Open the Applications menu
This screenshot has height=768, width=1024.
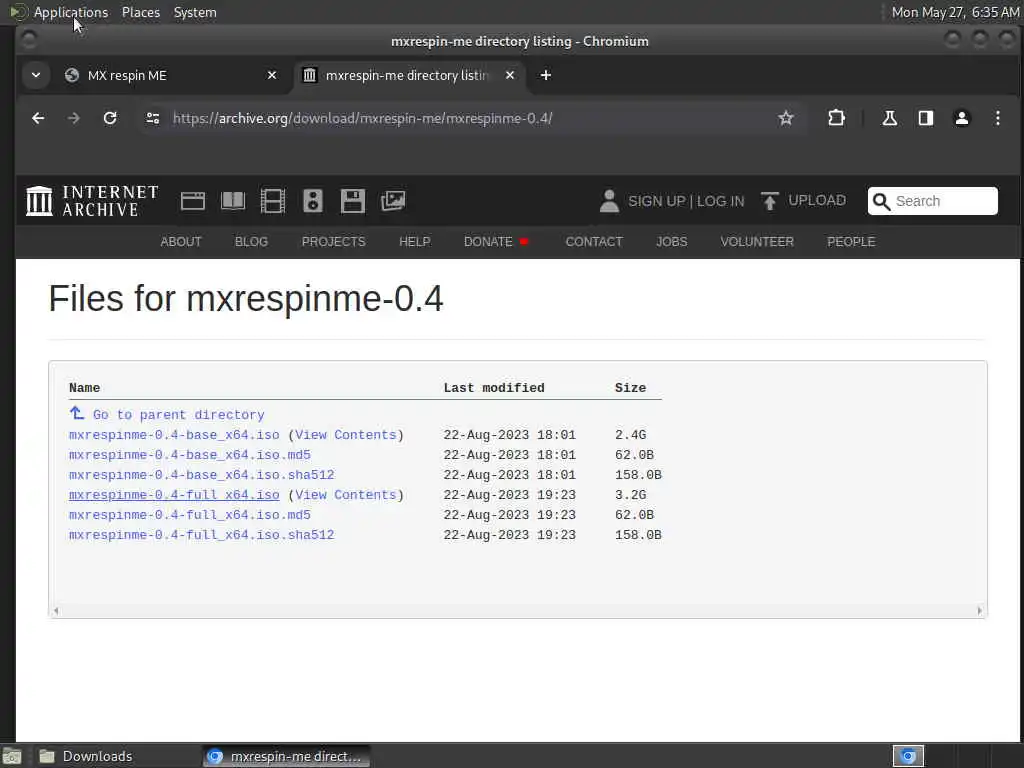pyautogui.click(x=71, y=12)
